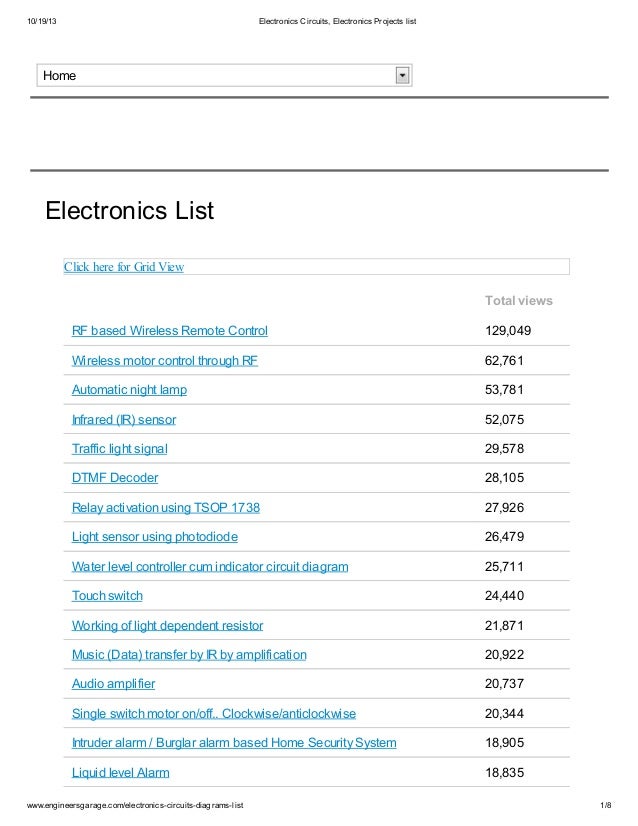This screenshot has width=638, height=826.
Task: Select Infrared (IR) sensor link
Action: (x=124, y=420)
